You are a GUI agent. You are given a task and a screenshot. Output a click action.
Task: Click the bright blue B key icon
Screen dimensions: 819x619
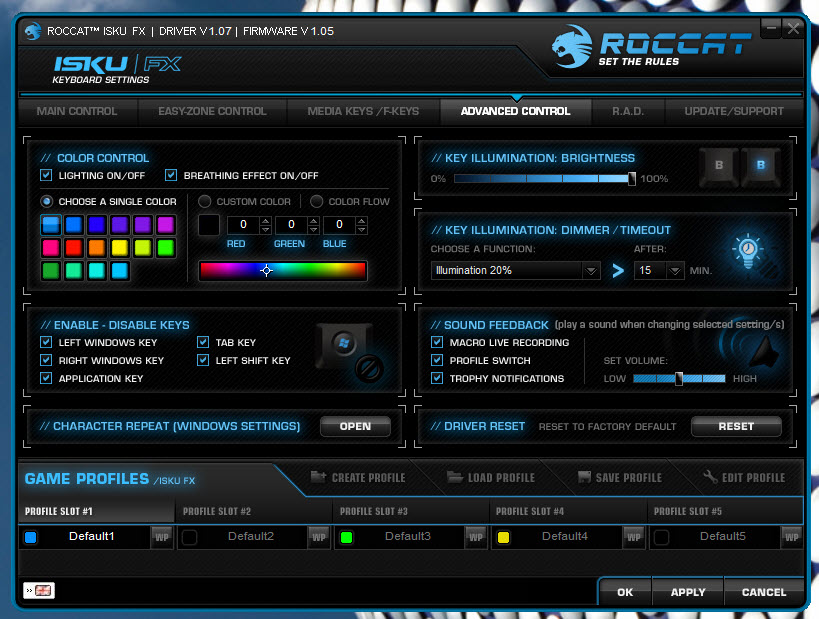tap(760, 166)
